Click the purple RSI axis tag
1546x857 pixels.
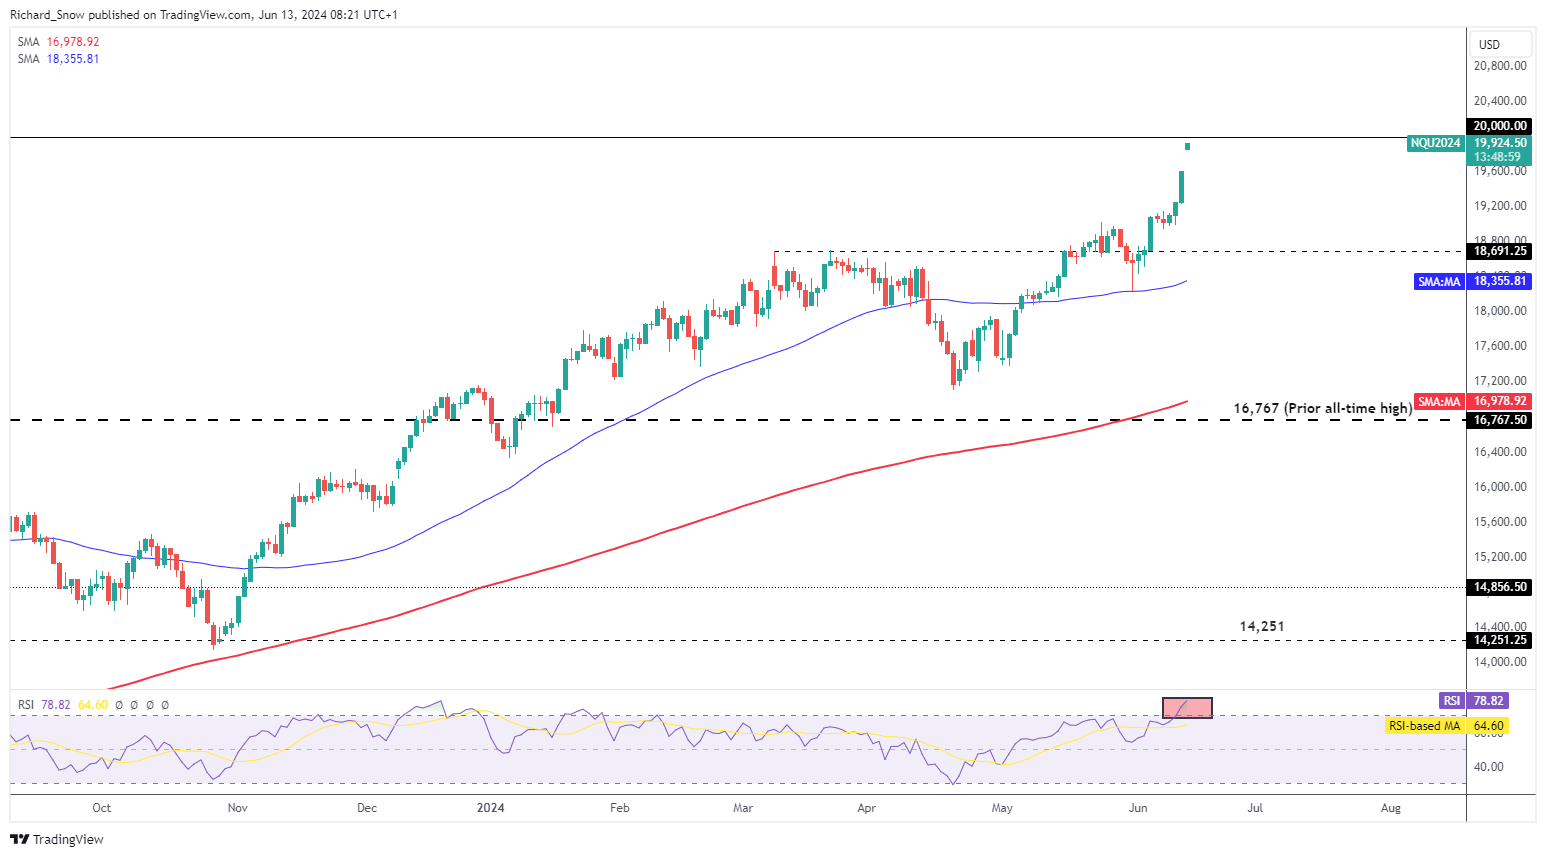coord(1452,701)
